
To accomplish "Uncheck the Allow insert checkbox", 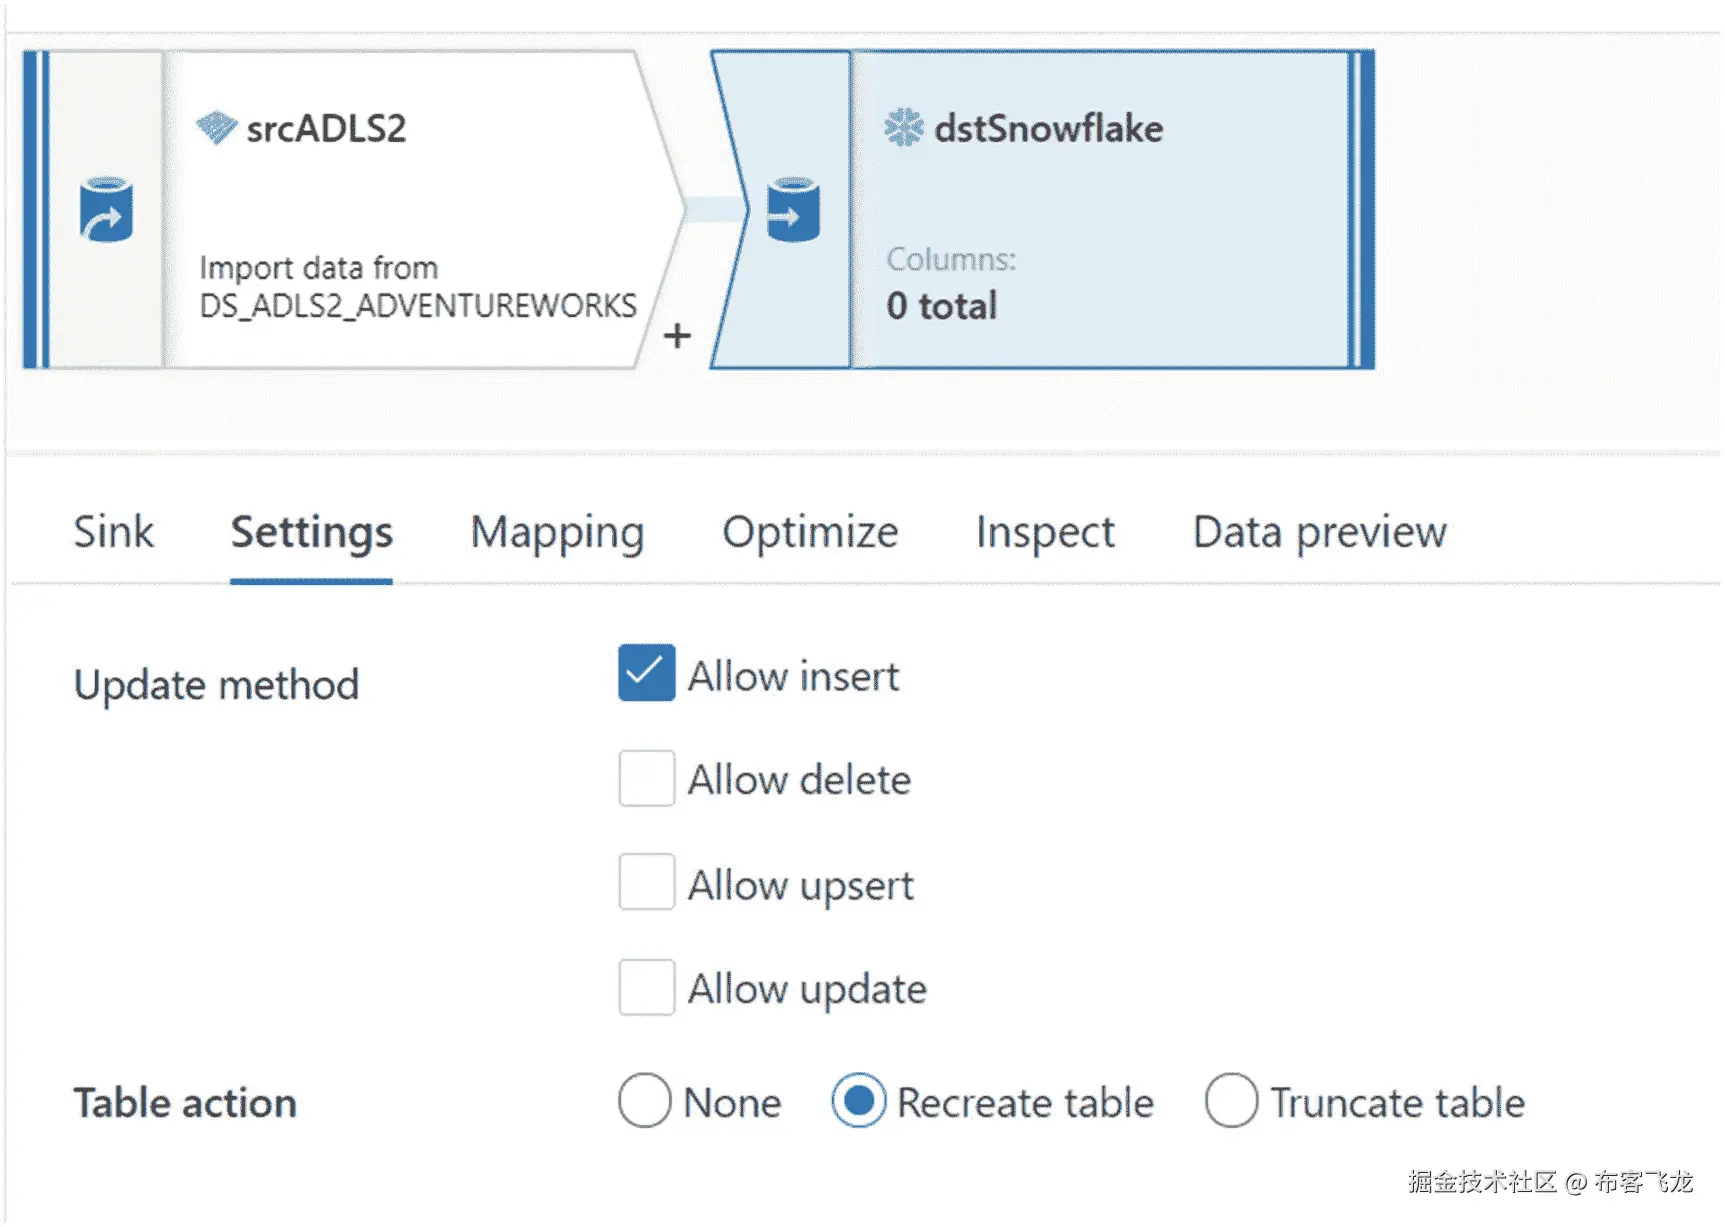I will 646,673.
